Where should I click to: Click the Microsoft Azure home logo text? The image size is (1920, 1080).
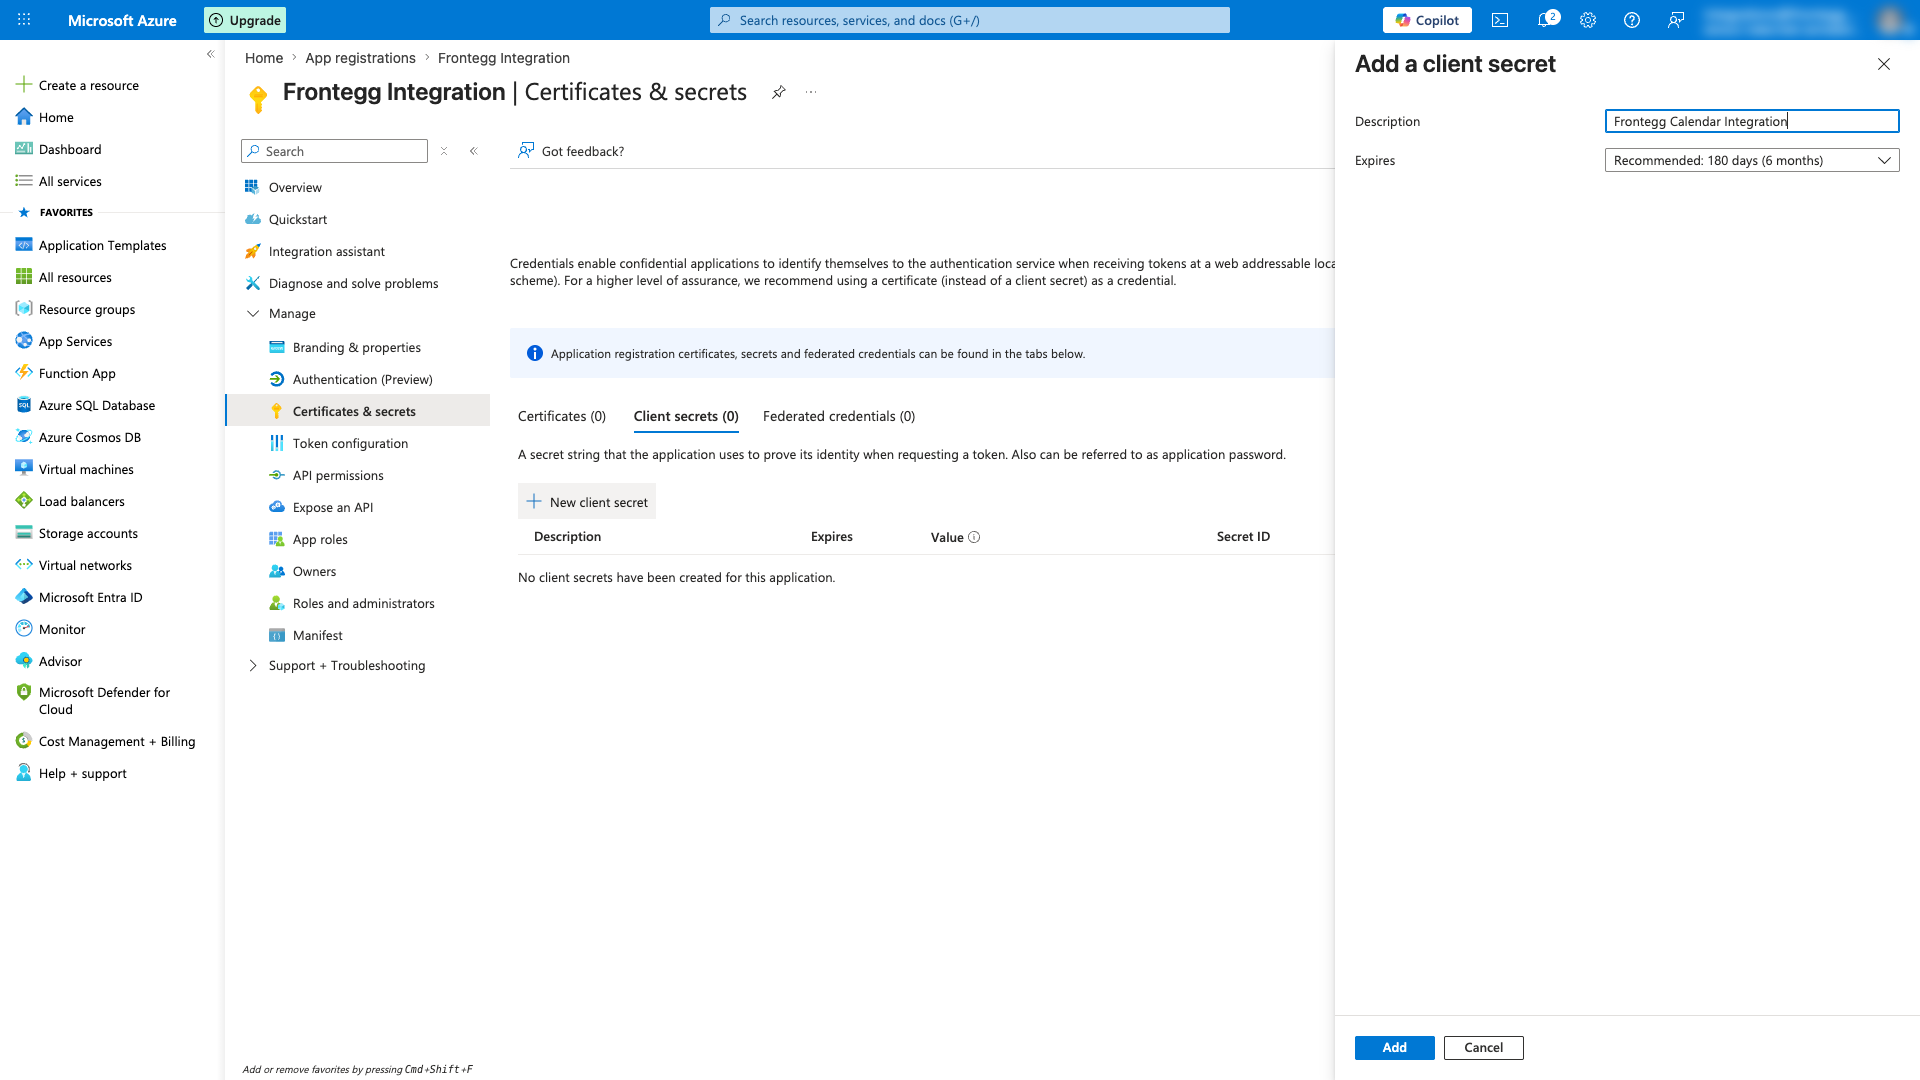coord(122,20)
